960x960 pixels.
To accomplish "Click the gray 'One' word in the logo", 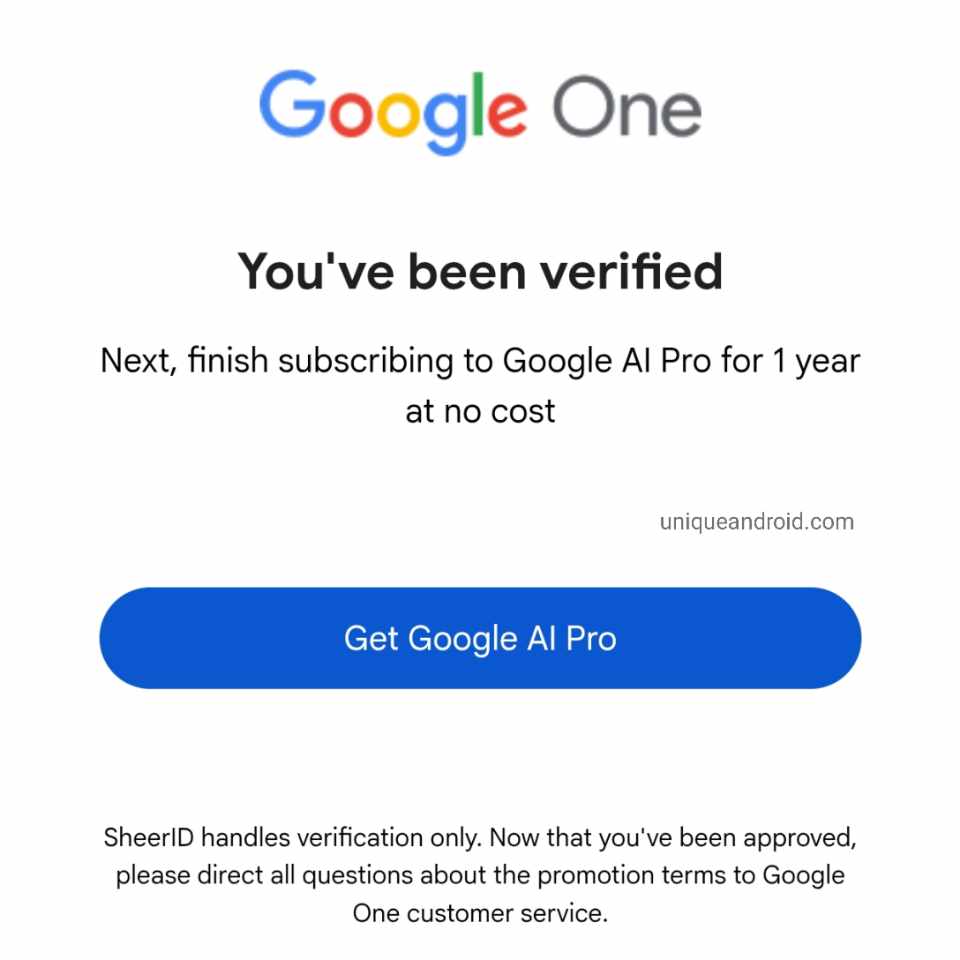I will click(627, 107).
